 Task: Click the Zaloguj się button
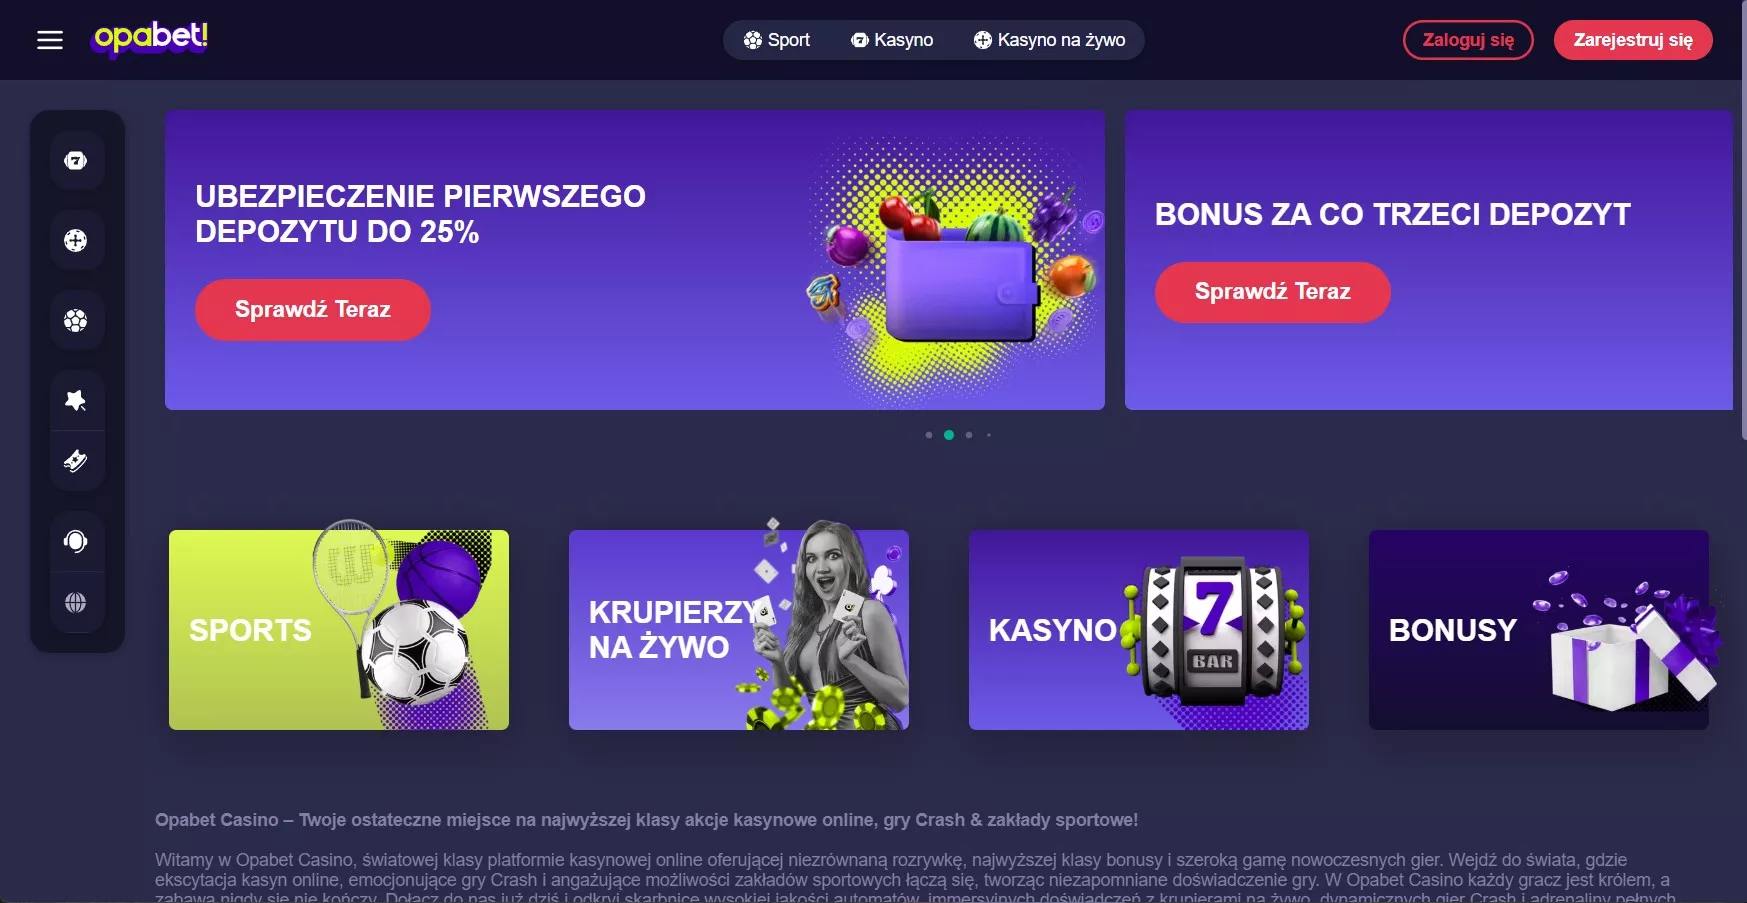tap(1468, 40)
